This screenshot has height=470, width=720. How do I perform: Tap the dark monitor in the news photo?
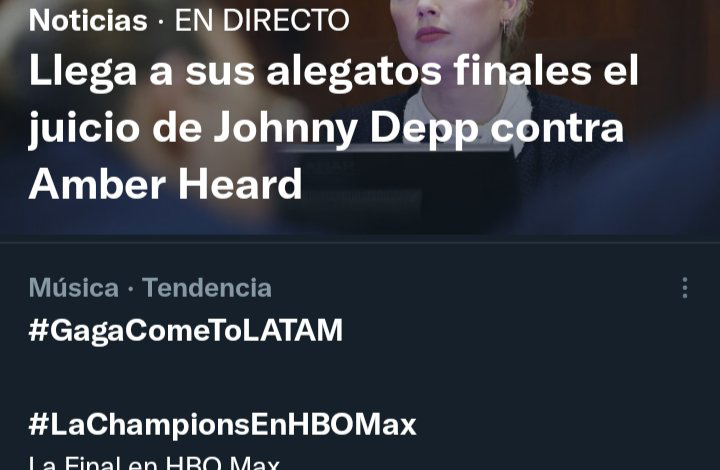pos(399,188)
